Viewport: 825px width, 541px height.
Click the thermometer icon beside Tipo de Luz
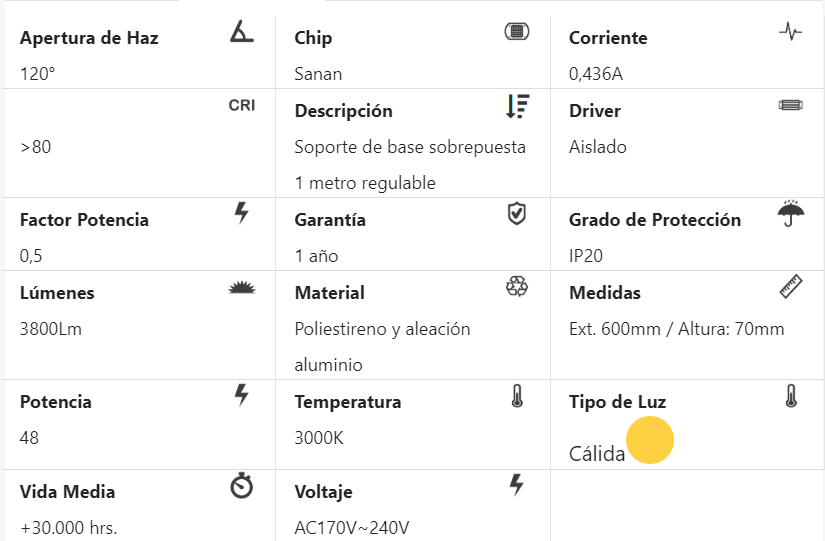(x=790, y=396)
